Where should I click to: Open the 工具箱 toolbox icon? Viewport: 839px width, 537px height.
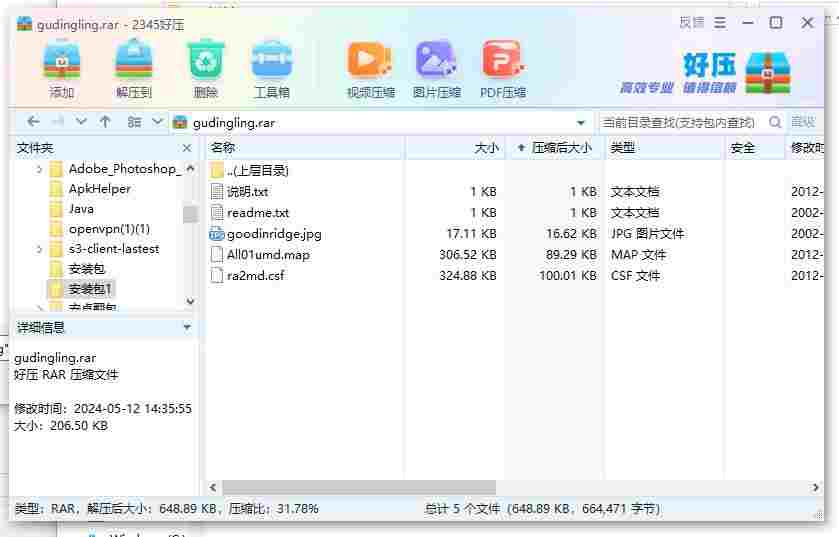click(272, 60)
